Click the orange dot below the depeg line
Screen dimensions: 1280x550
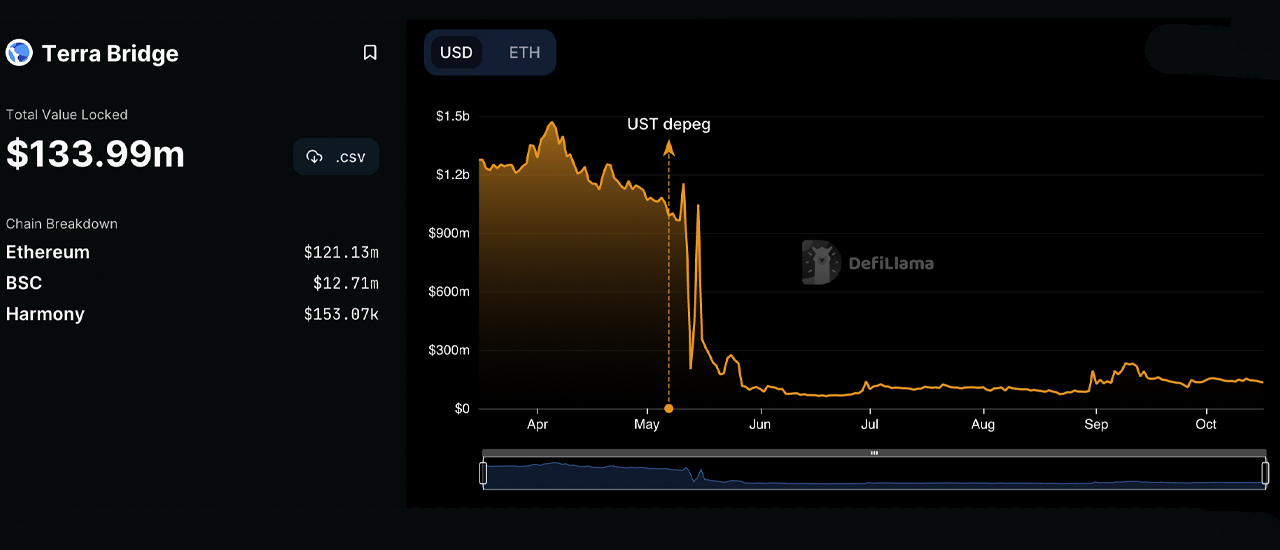[669, 408]
